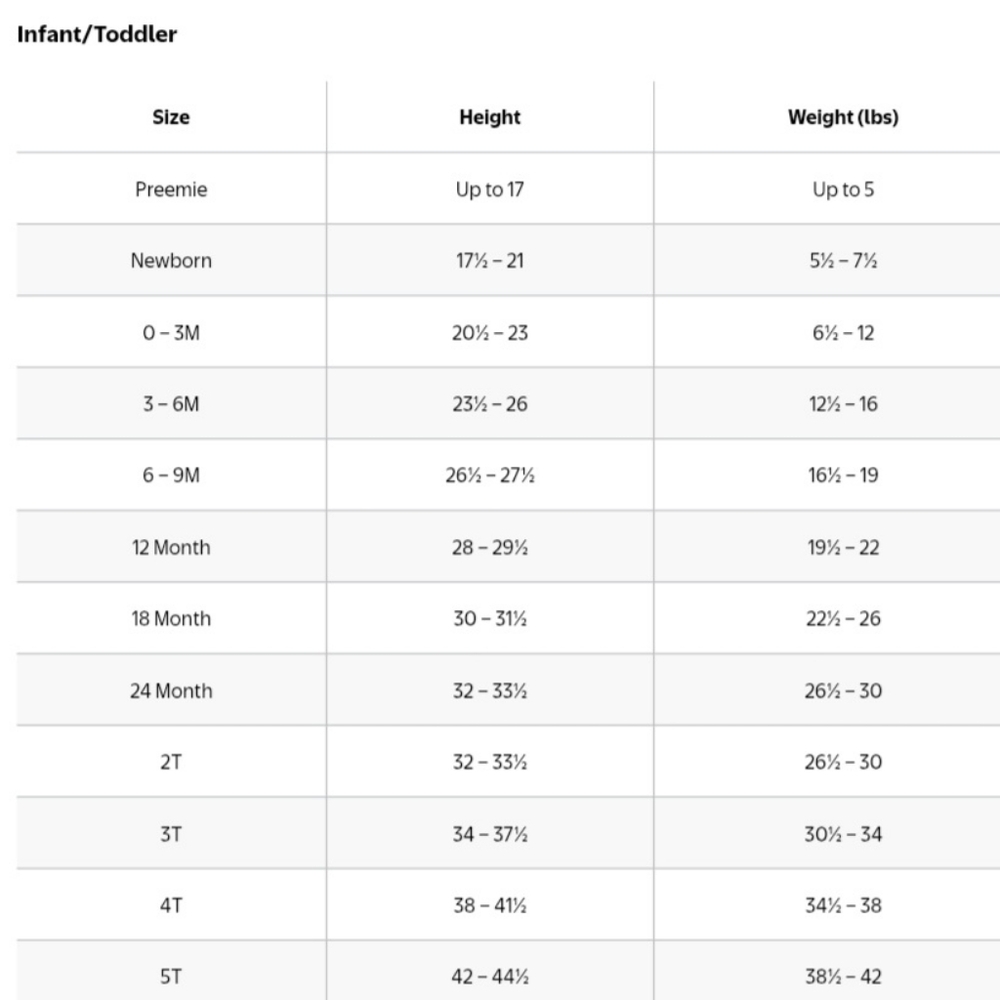Click the Newborn size cell
Image resolution: width=1000 pixels, height=1000 pixels.
[x=171, y=261]
